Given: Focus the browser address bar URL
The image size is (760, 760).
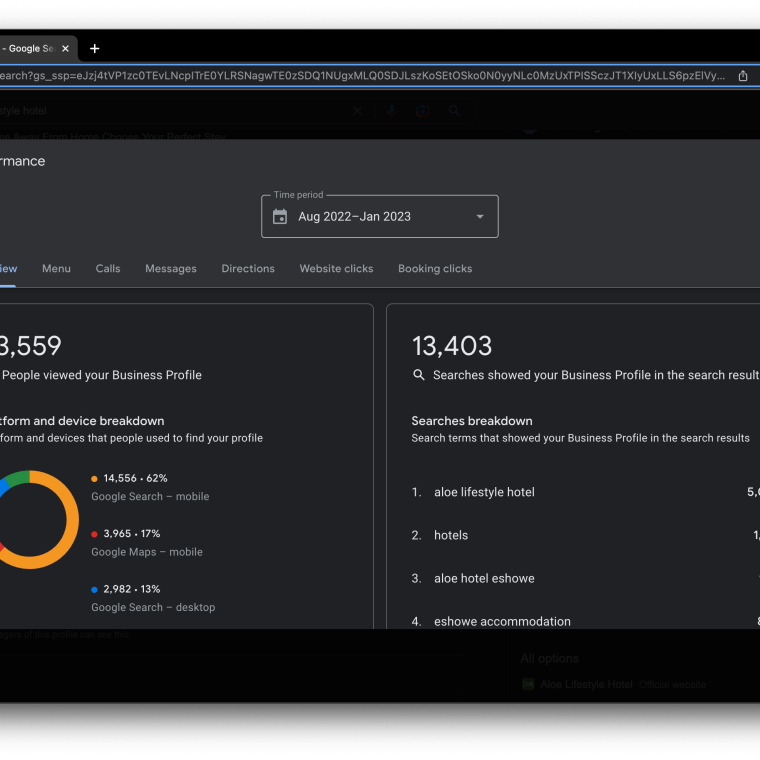Looking at the screenshot, I should [360, 76].
